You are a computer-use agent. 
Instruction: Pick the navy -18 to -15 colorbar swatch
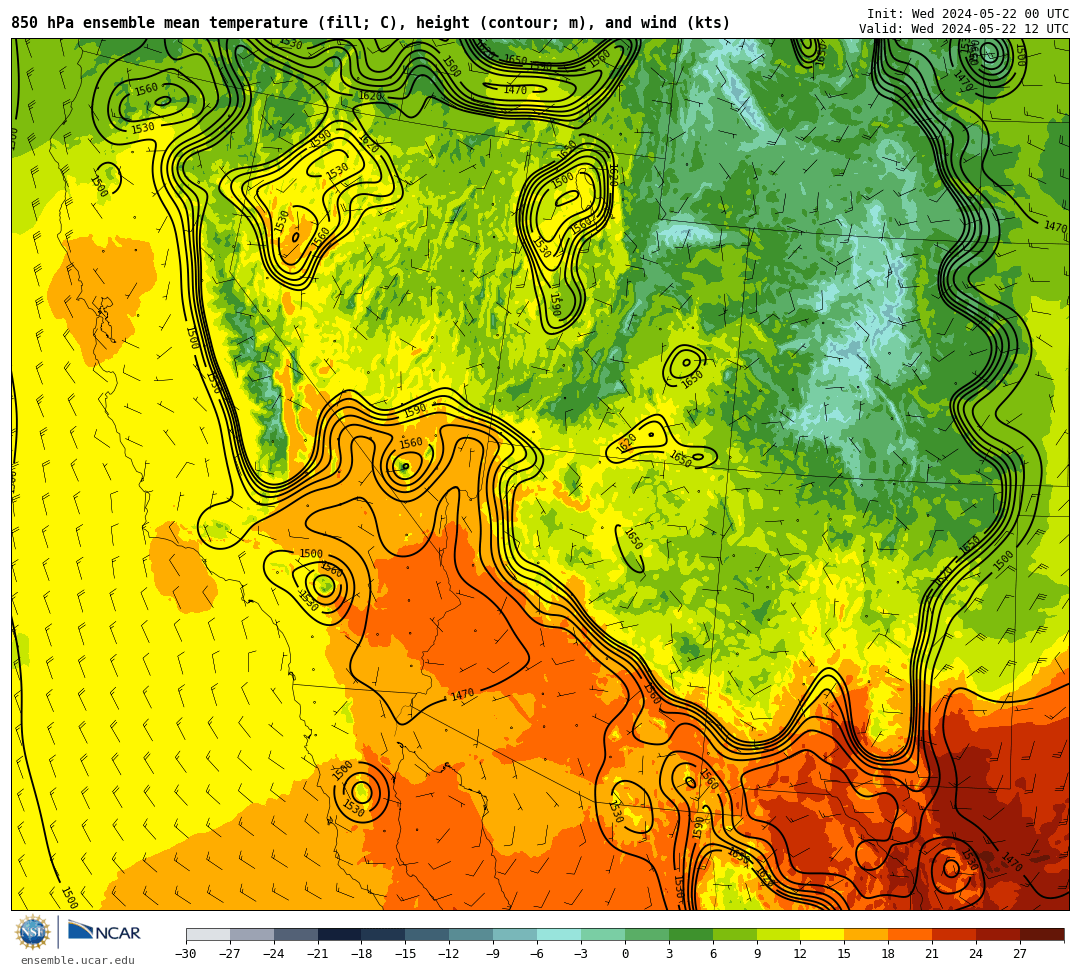(x=384, y=934)
